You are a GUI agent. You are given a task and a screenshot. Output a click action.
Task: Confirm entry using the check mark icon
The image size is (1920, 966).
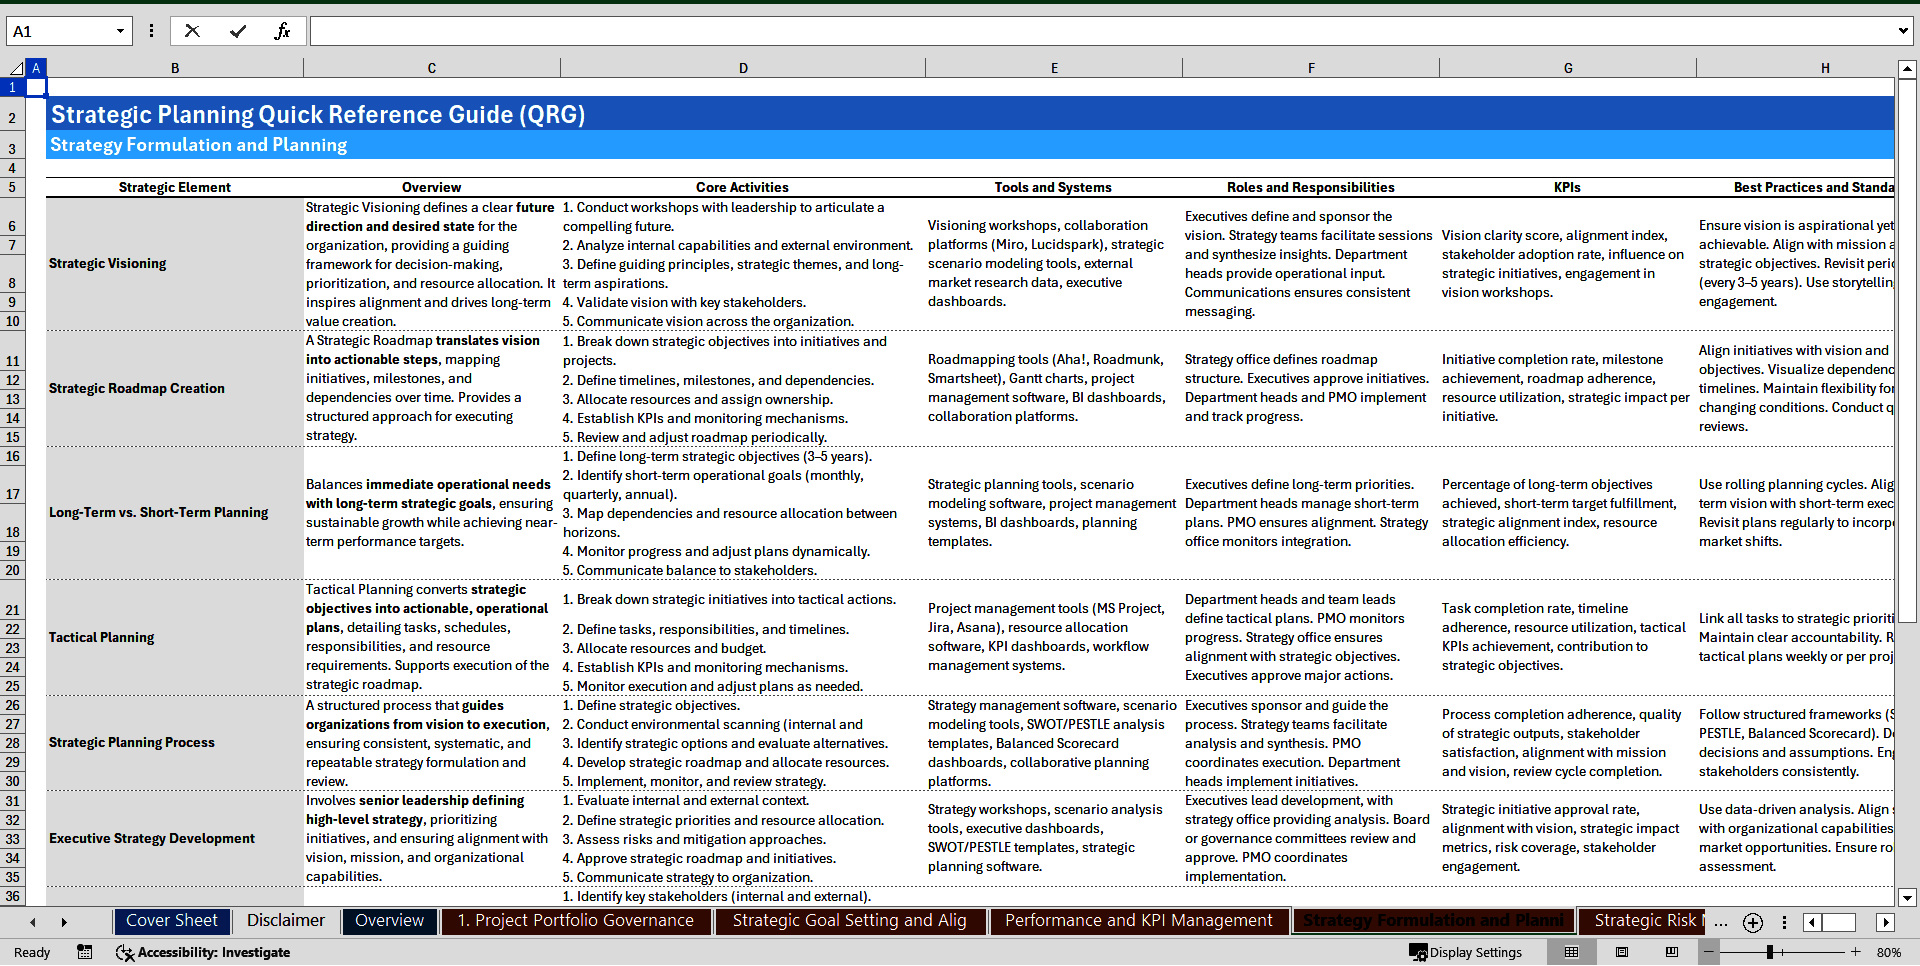[238, 30]
